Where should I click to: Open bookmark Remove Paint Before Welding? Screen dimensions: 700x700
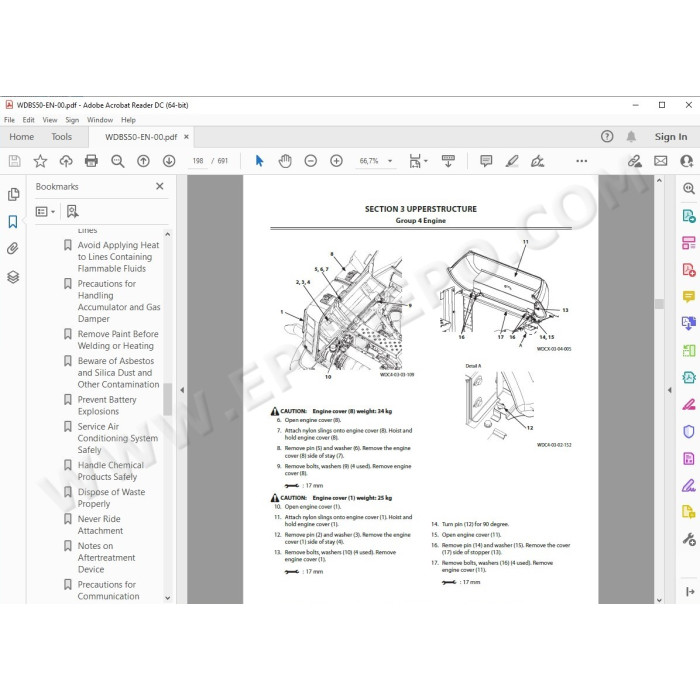coord(118,340)
